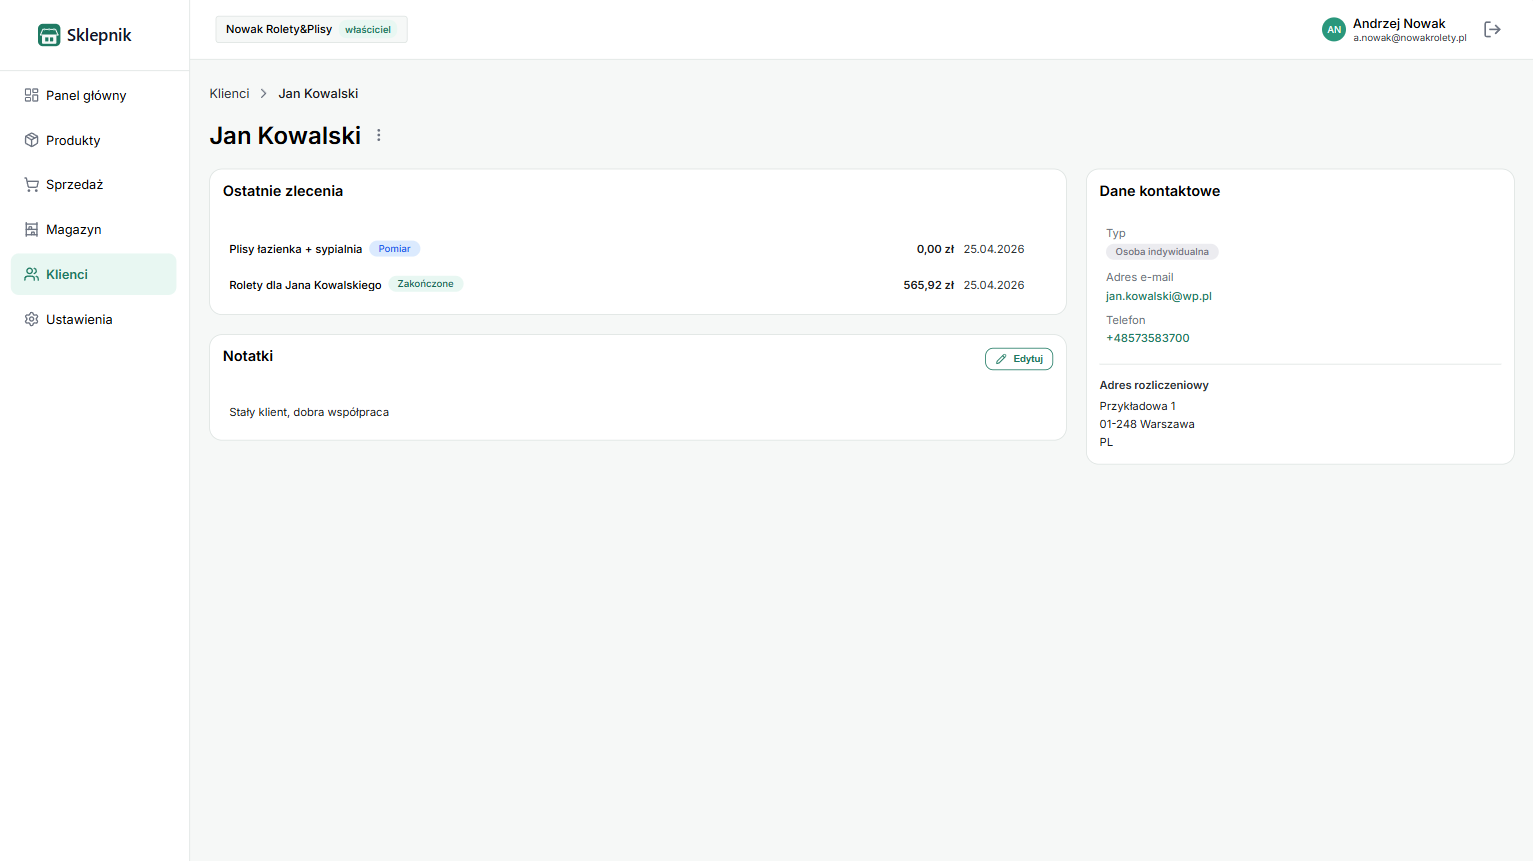The width and height of the screenshot is (1533, 861).
Task: Open the Rolety dla Jana Kowalskiego order
Action: pos(305,285)
